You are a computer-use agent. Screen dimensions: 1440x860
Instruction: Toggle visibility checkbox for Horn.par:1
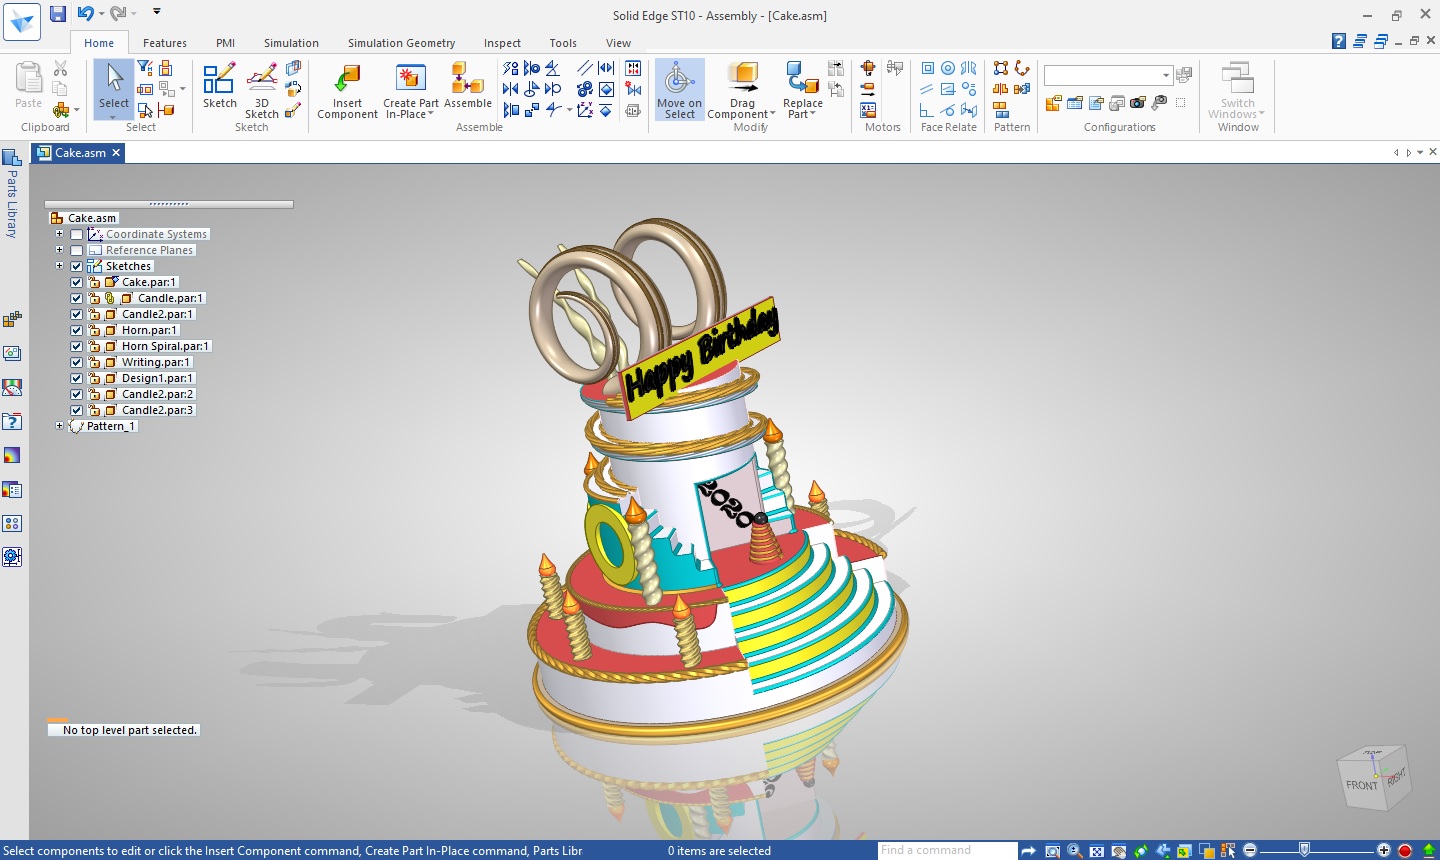coord(77,331)
